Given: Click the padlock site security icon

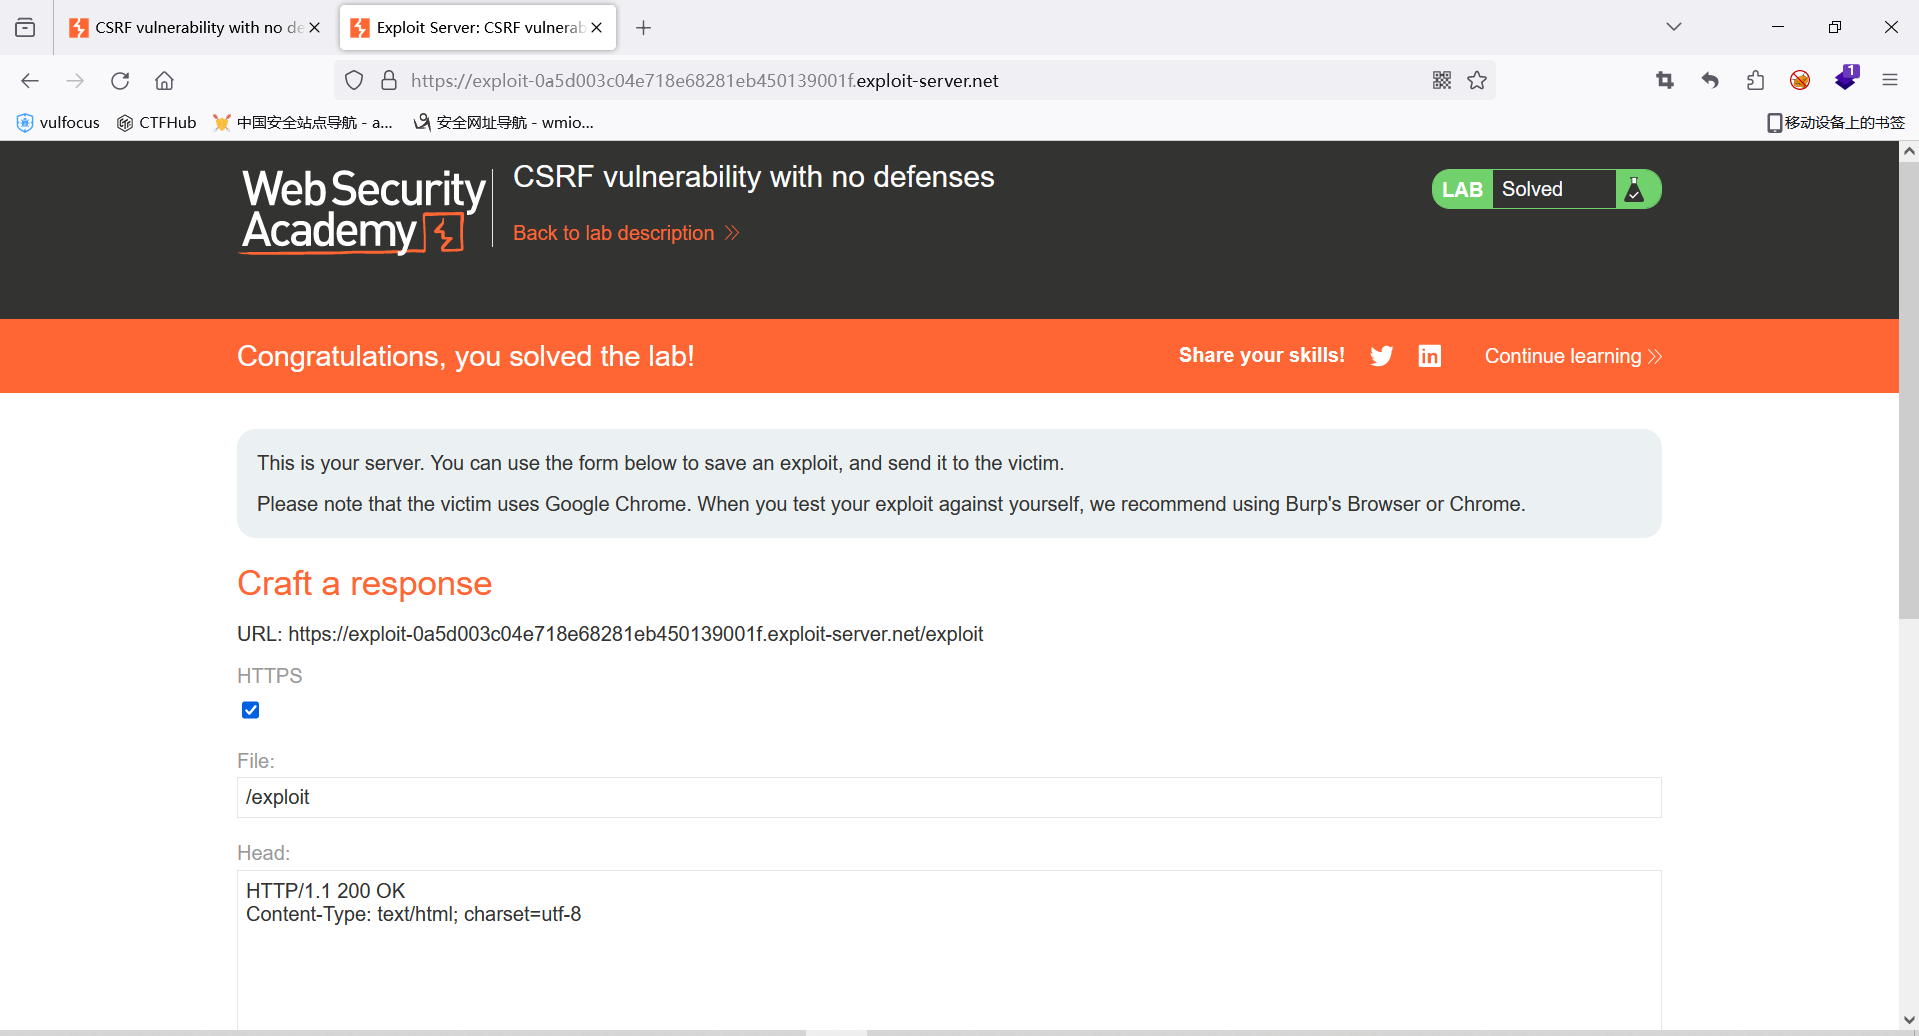Looking at the screenshot, I should [x=389, y=80].
